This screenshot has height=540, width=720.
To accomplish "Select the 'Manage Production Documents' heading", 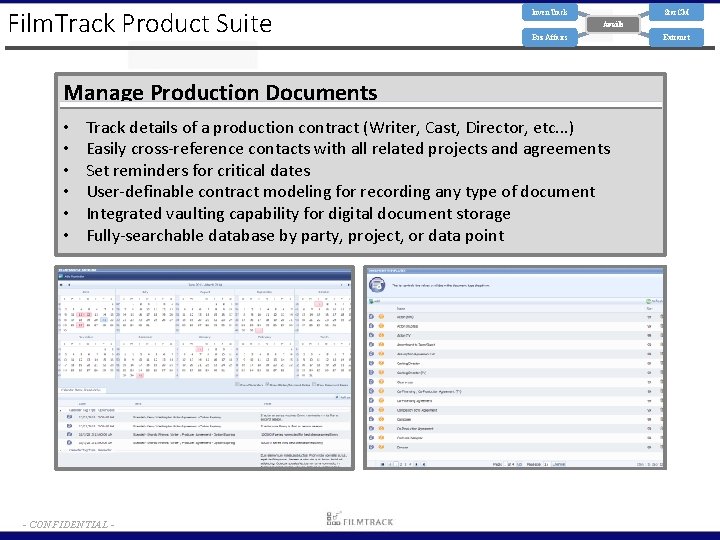I will pyautogui.click(x=220, y=93).
